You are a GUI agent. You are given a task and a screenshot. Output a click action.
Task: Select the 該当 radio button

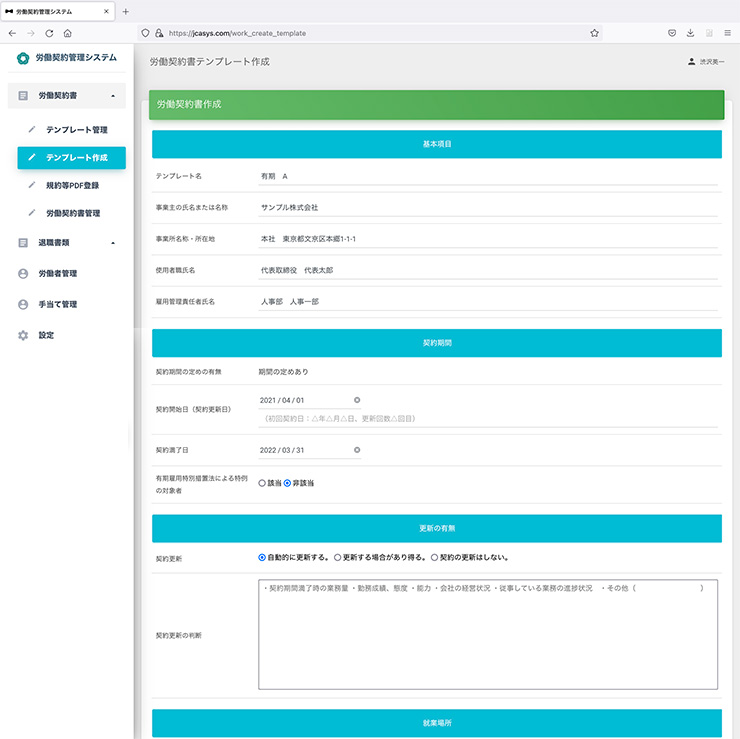(262, 483)
